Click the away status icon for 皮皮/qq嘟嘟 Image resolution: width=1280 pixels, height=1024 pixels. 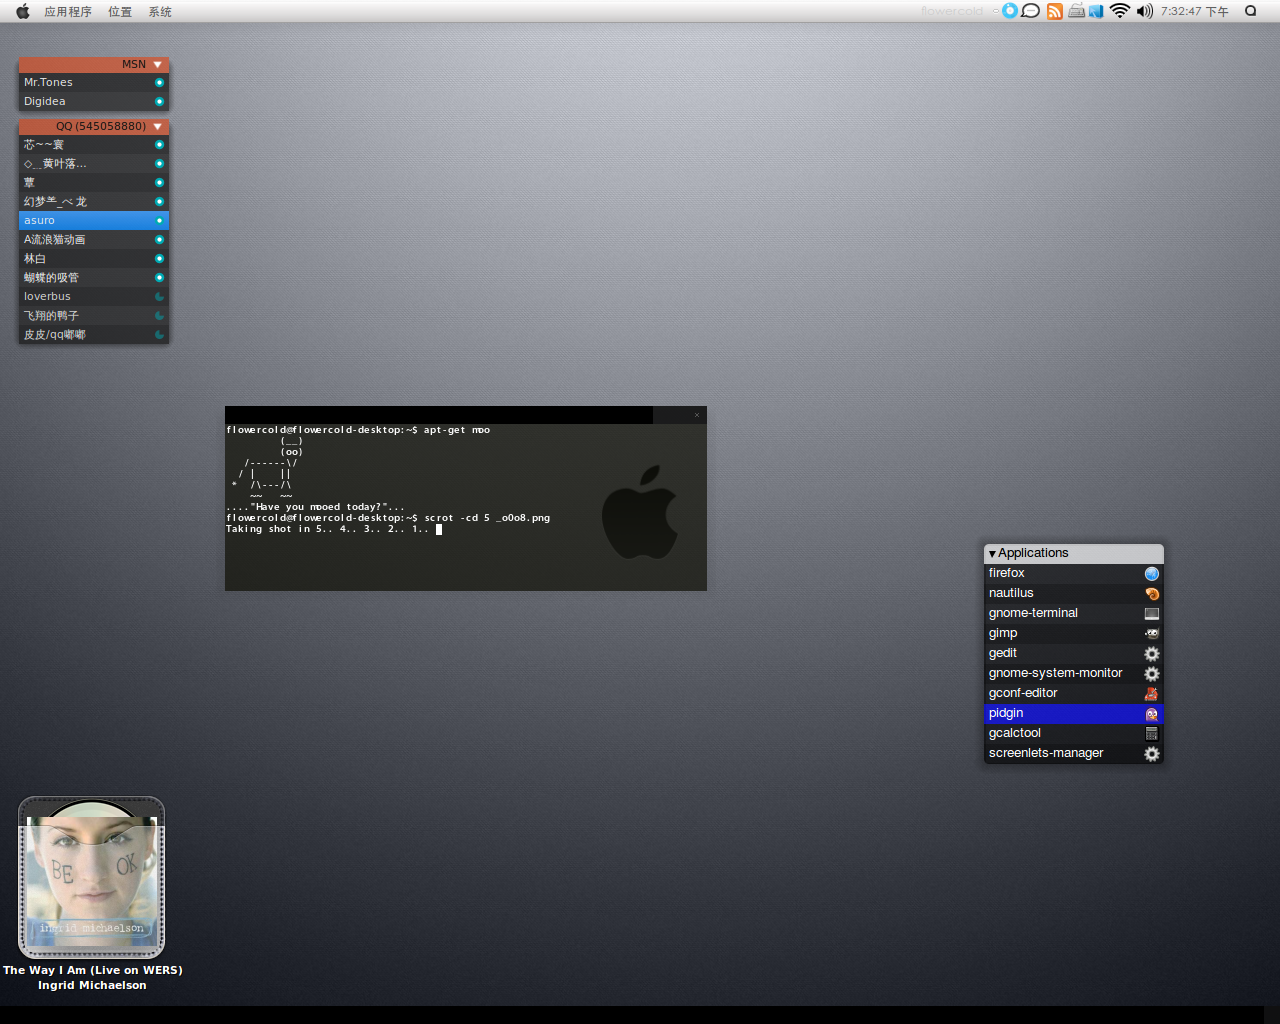click(159, 335)
